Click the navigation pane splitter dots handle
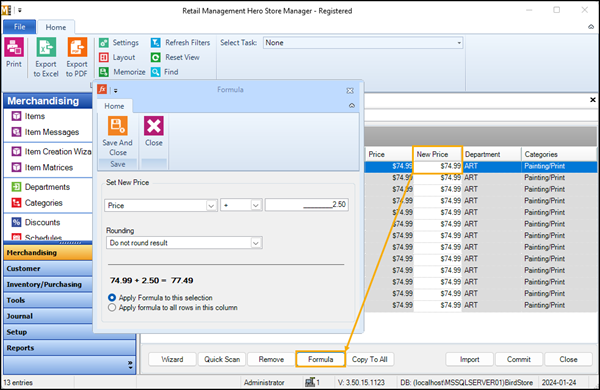 [70, 243]
